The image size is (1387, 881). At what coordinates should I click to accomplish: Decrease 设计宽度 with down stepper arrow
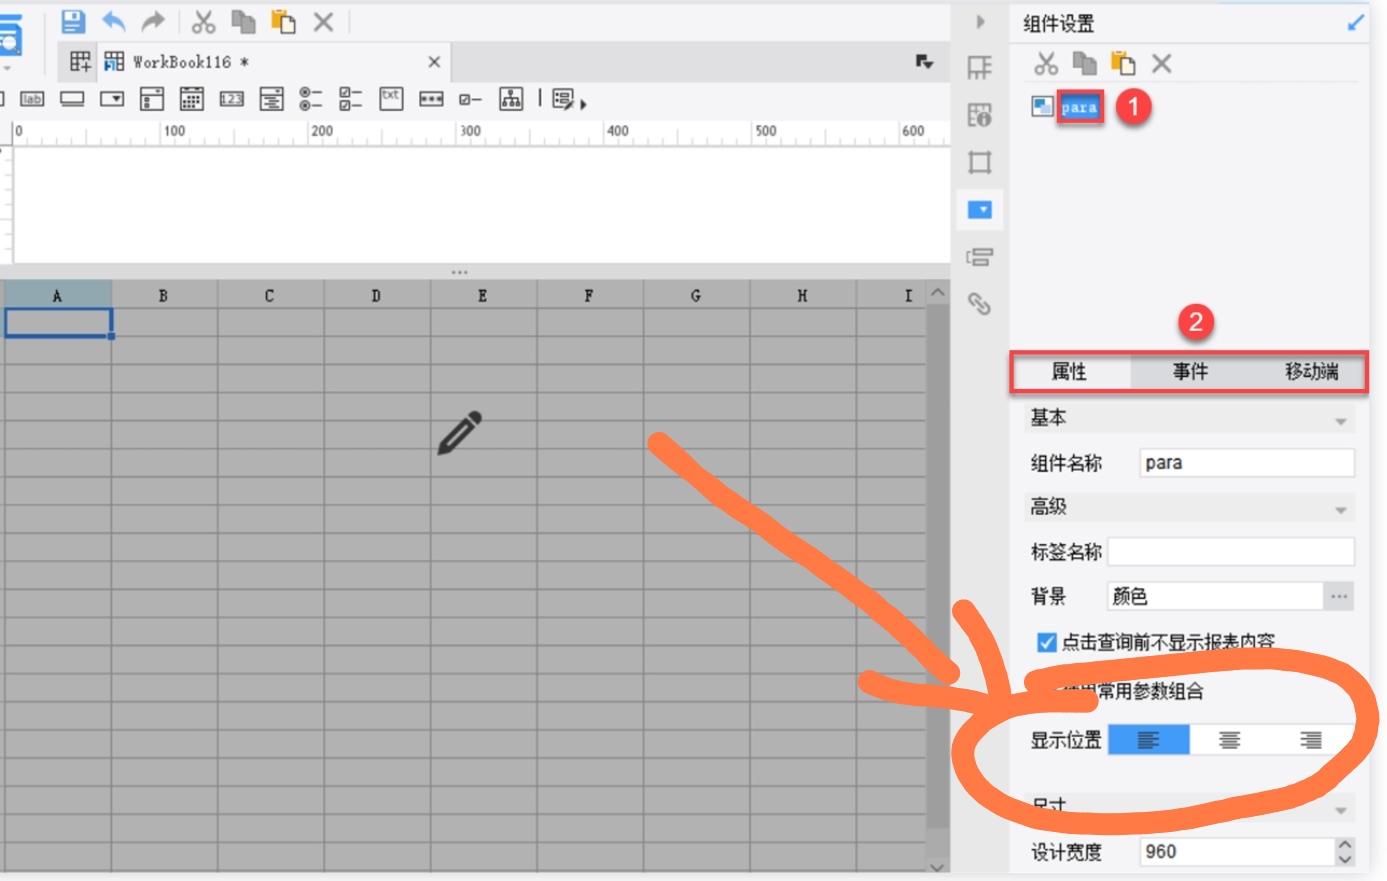click(x=1345, y=859)
